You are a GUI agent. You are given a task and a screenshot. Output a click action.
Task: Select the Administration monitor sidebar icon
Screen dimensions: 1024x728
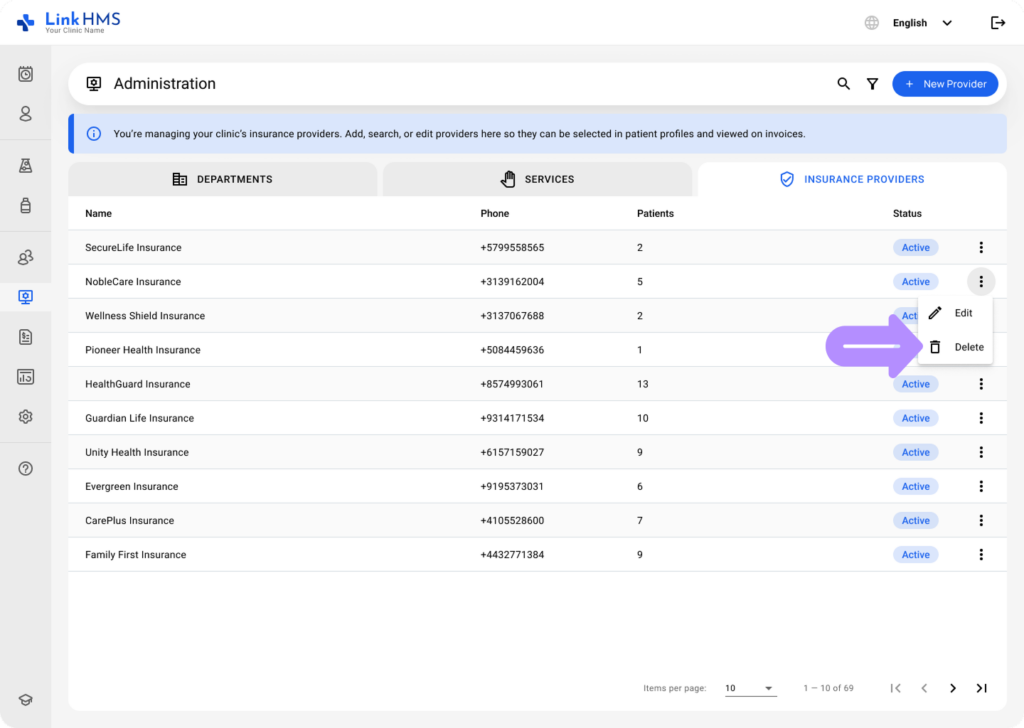tap(25, 297)
